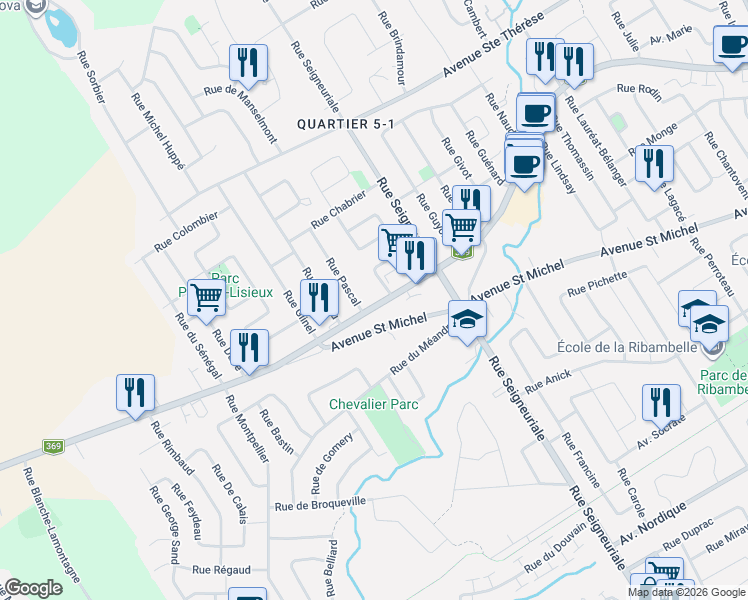Click the Rue Rodin street label
The height and width of the screenshot is (600, 748).
640,92
